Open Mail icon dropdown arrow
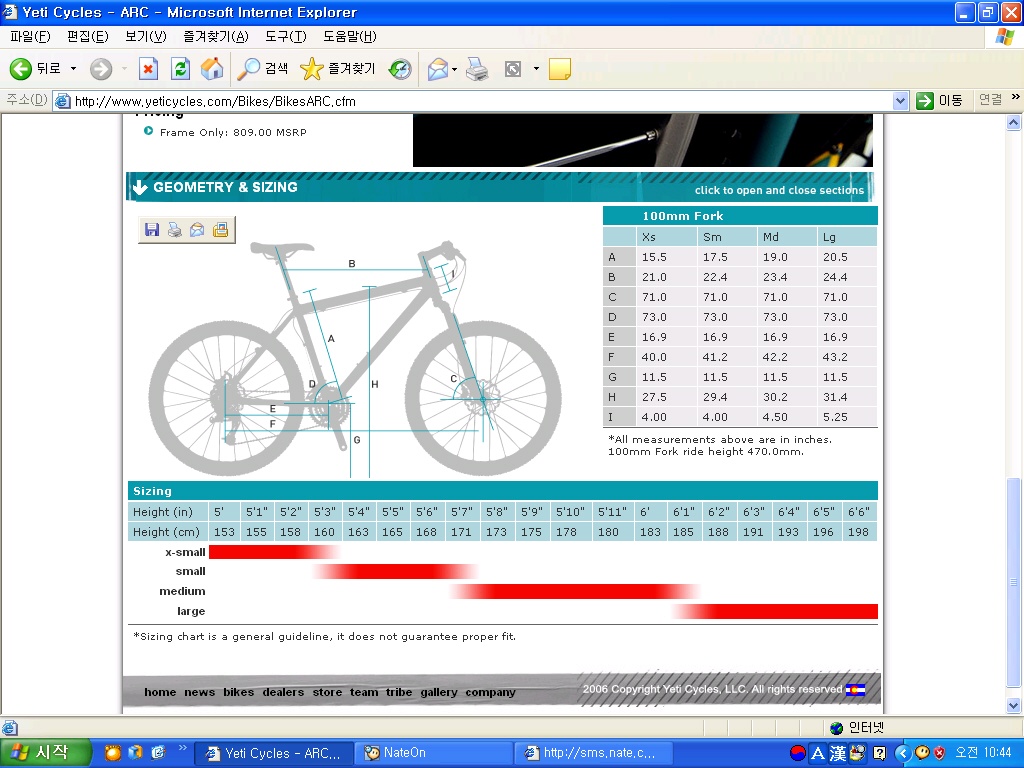 point(455,69)
